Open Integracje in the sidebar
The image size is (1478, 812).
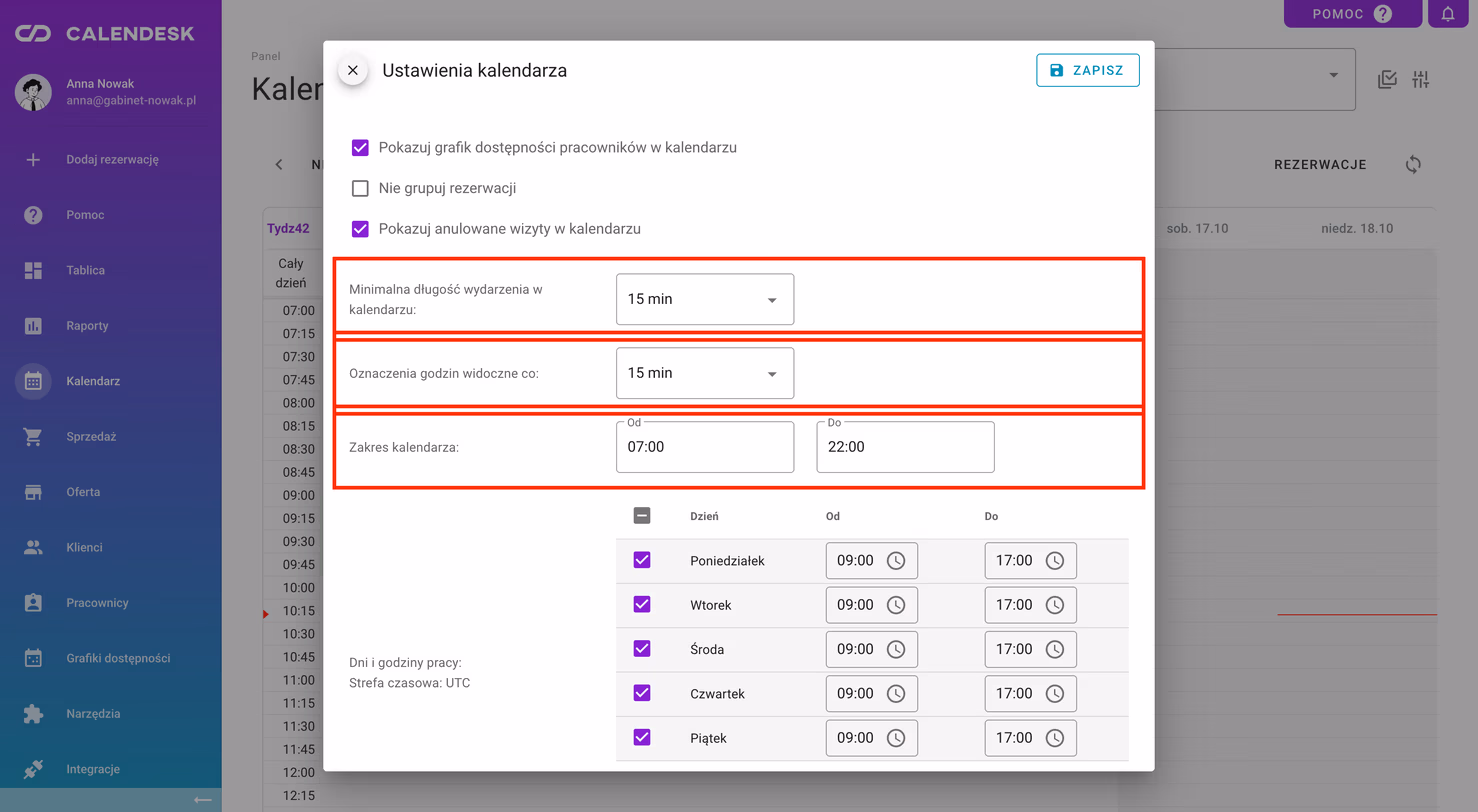[111, 769]
